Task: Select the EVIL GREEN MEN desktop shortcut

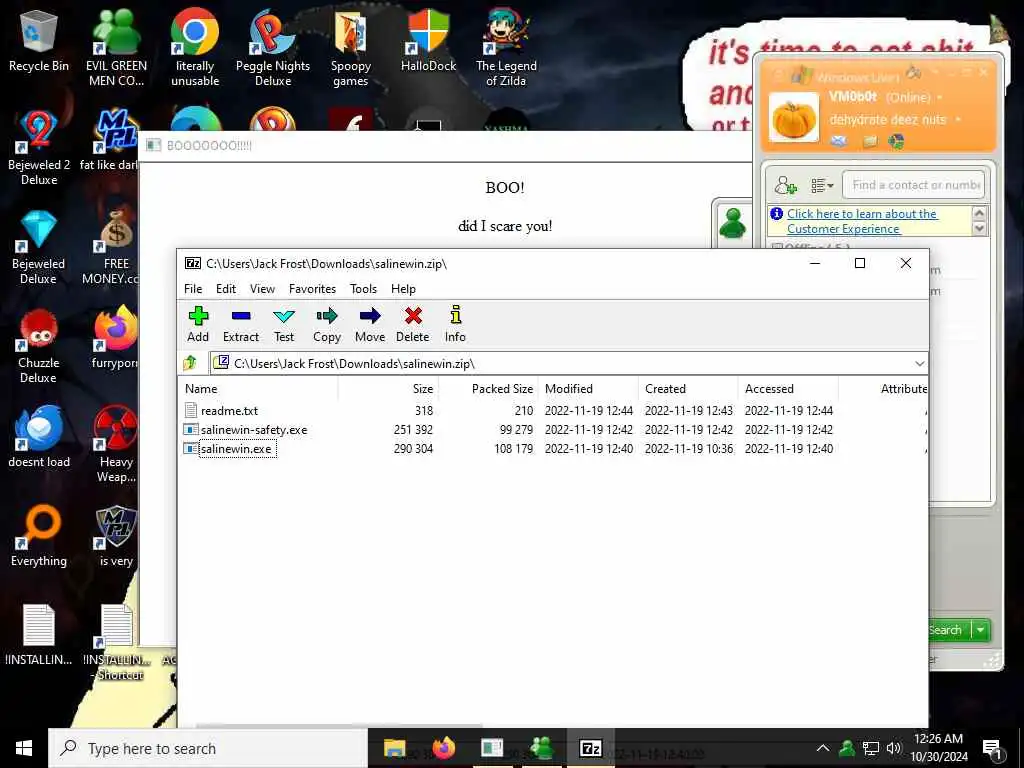Action: (116, 48)
